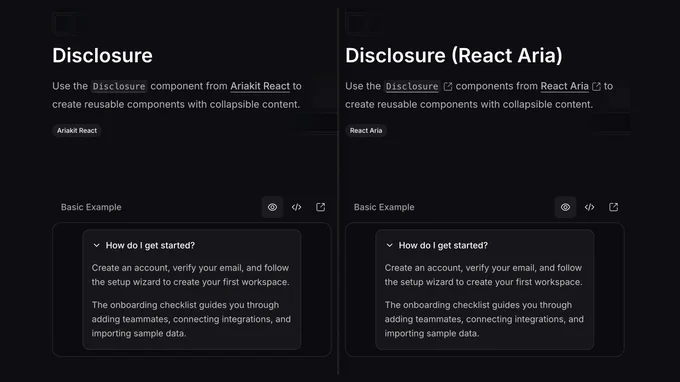Open Ariakit Basic Example in new tab
Screen dimensions: 680x382
[320, 207]
